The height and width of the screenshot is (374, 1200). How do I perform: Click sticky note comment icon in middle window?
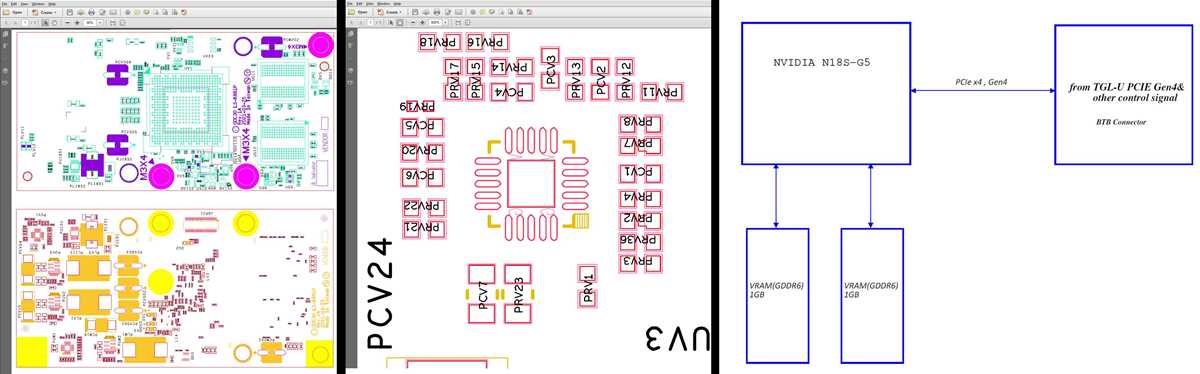coord(483,12)
